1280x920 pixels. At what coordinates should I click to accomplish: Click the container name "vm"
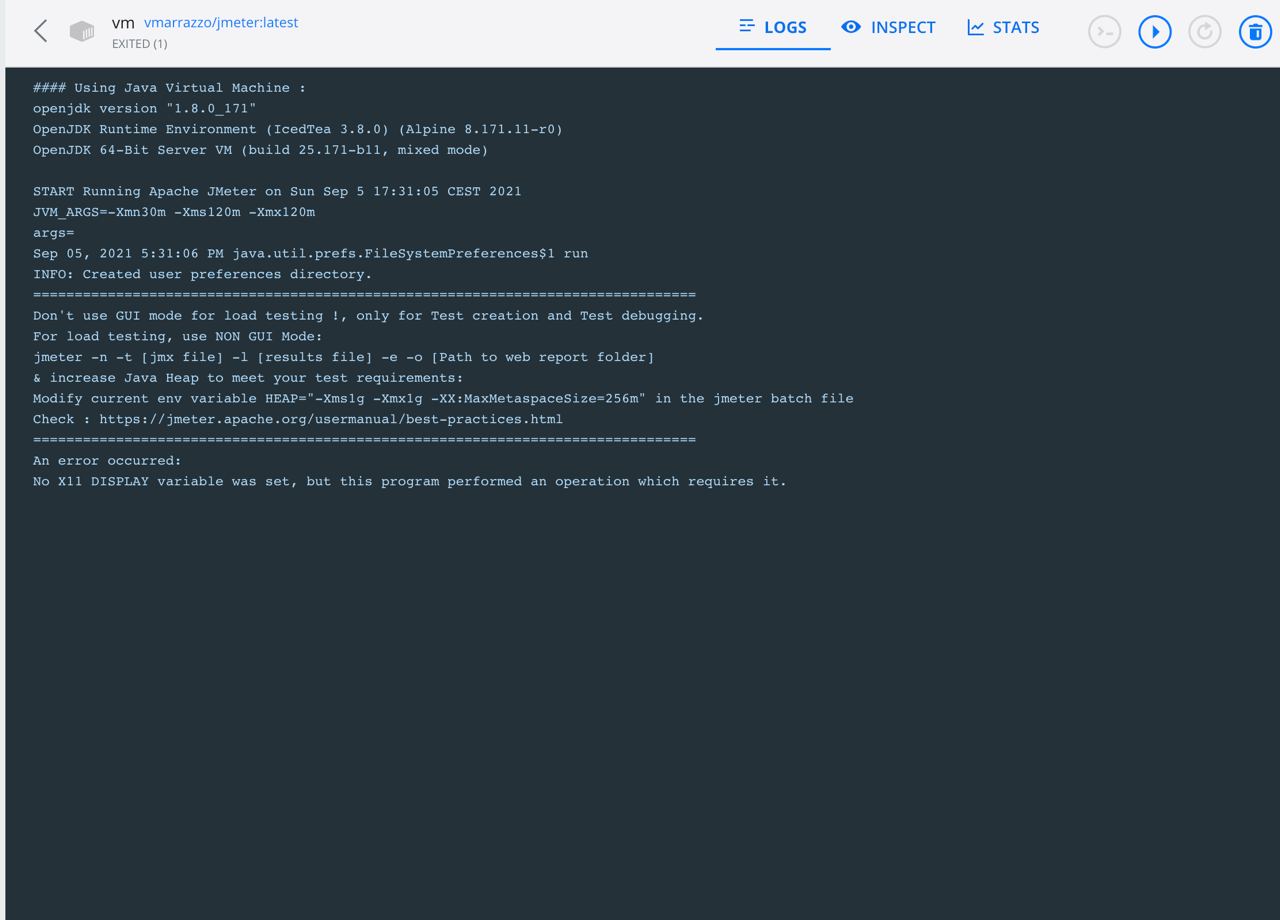point(123,22)
